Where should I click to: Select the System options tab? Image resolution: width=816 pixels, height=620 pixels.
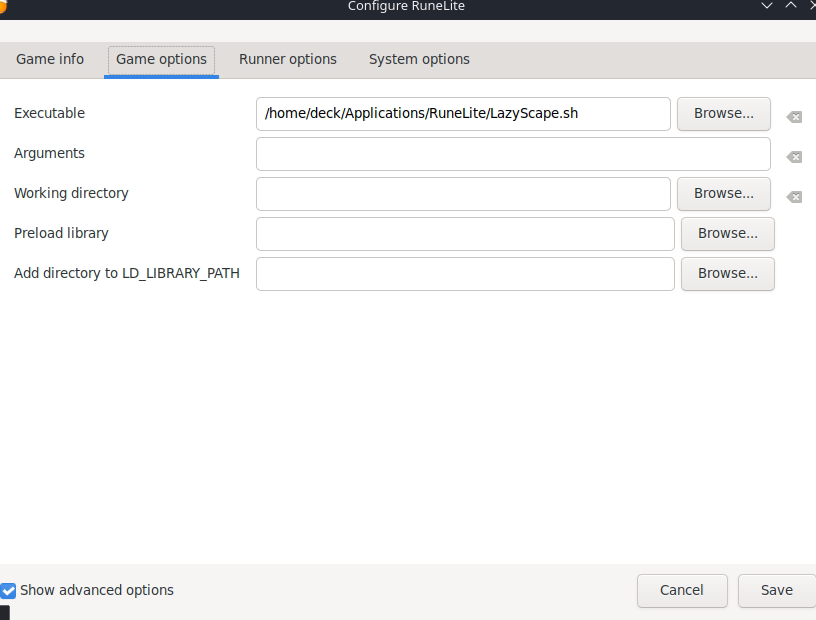click(x=419, y=59)
